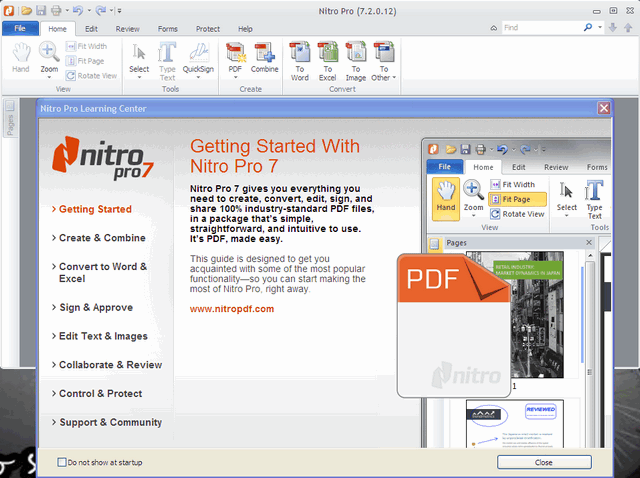Open the To Other dropdown arrow
This screenshot has height=478, width=640.
(394, 78)
